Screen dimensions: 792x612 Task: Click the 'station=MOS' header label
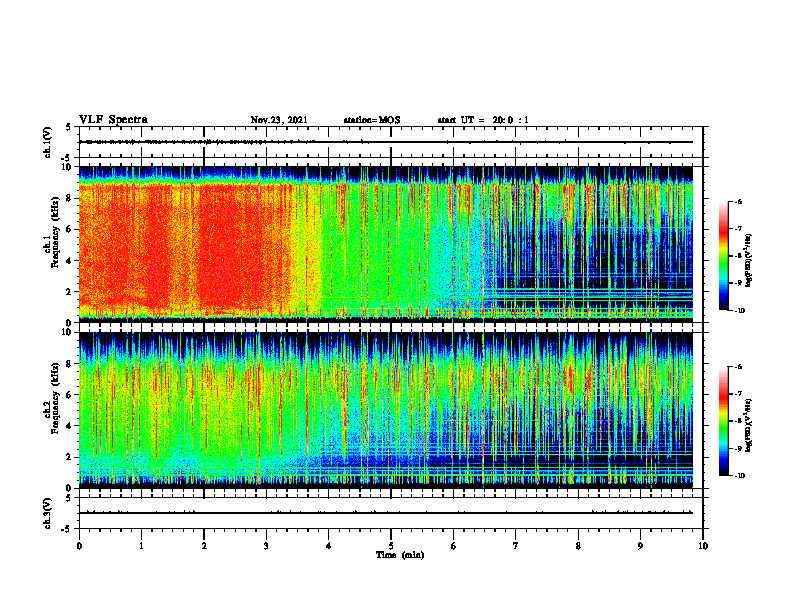(x=372, y=120)
